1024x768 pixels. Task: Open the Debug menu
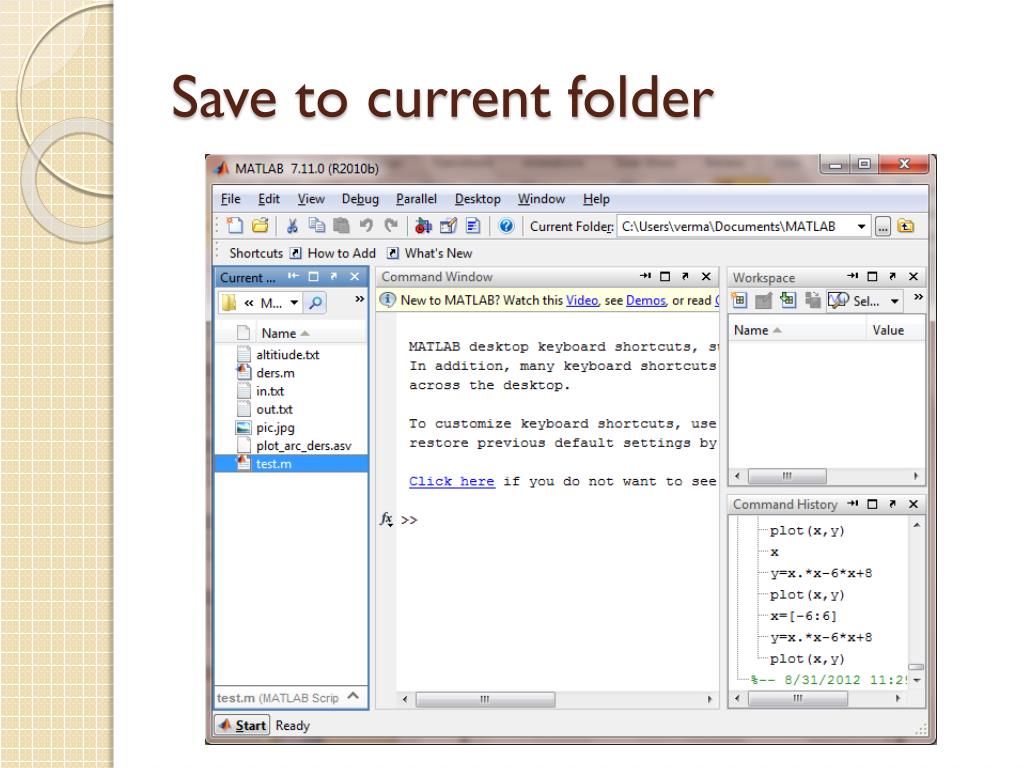coord(360,199)
